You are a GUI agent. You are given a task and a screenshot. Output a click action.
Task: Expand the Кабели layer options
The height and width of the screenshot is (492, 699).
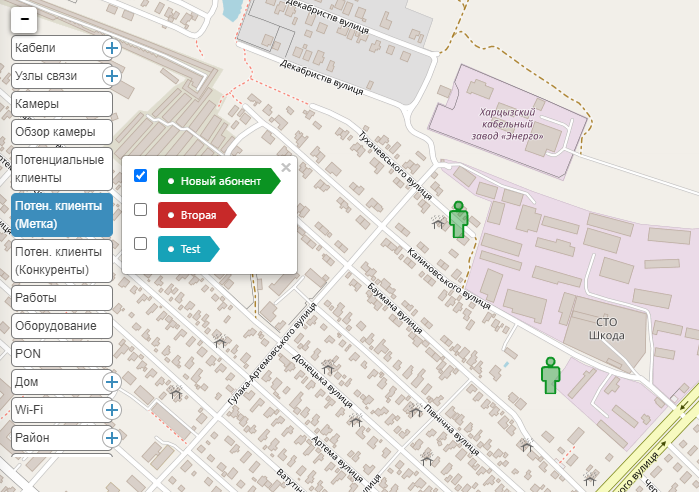click(x=111, y=48)
